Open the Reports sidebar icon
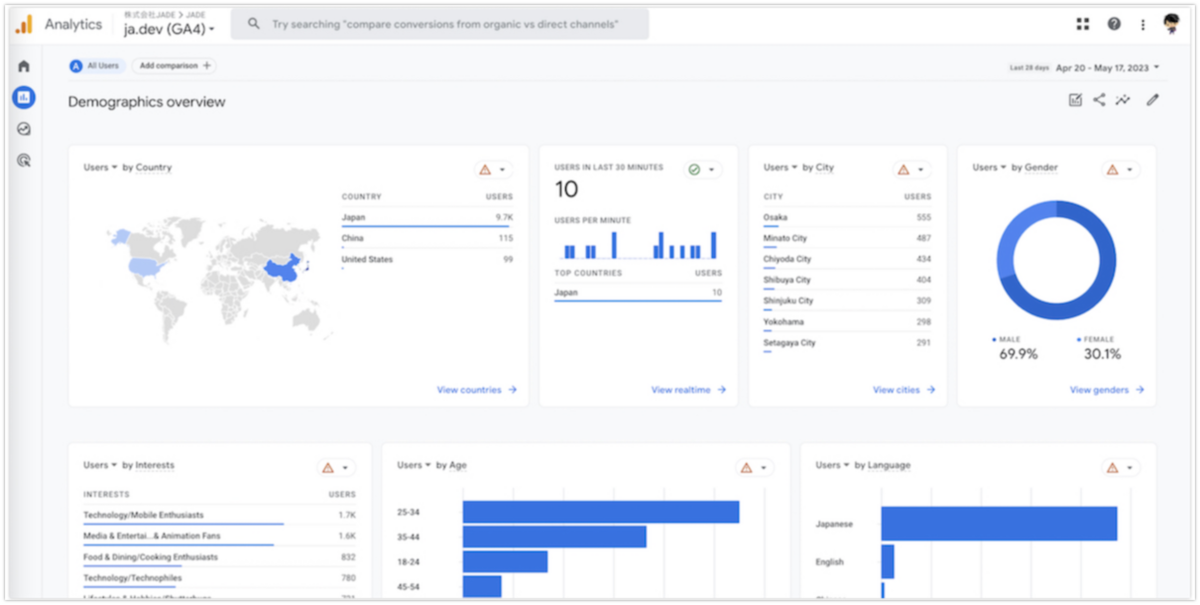The image size is (1200, 605). point(24,97)
